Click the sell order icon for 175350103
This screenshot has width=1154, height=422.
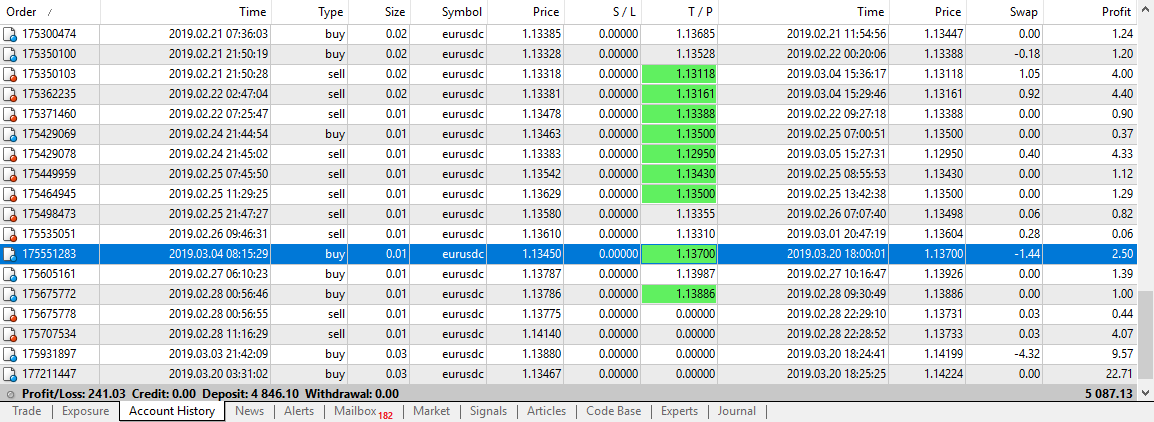[x=10, y=74]
